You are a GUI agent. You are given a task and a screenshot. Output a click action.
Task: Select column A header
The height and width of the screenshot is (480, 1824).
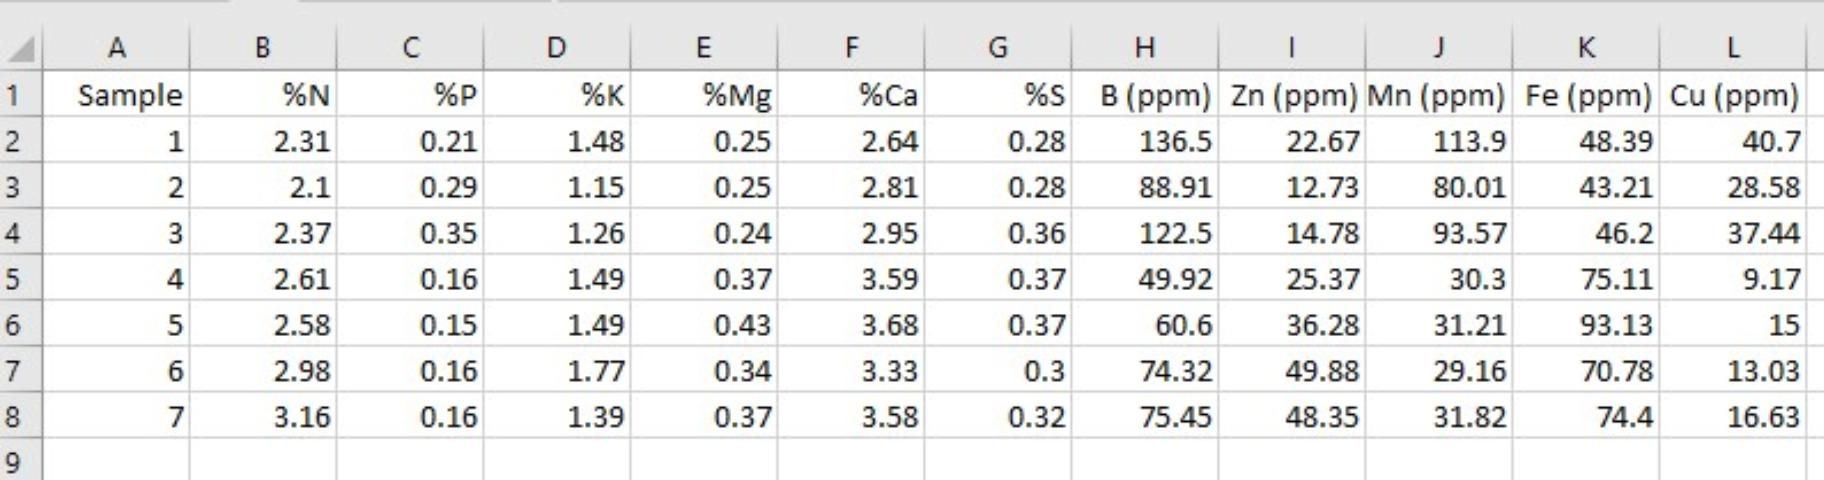[116, 47]
